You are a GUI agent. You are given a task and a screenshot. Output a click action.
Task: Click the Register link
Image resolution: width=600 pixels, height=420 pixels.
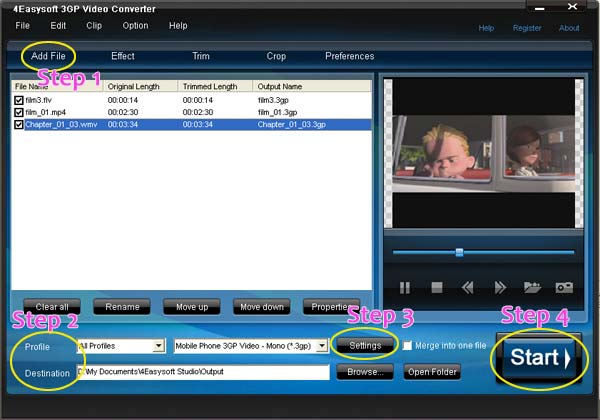527,28
